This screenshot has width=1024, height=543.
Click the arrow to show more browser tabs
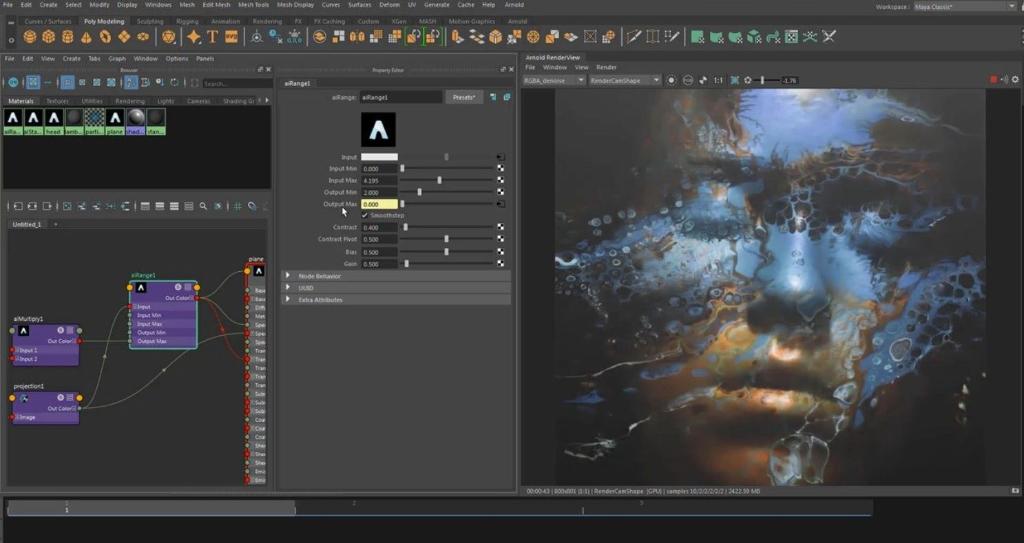click(x=266, y=101)
